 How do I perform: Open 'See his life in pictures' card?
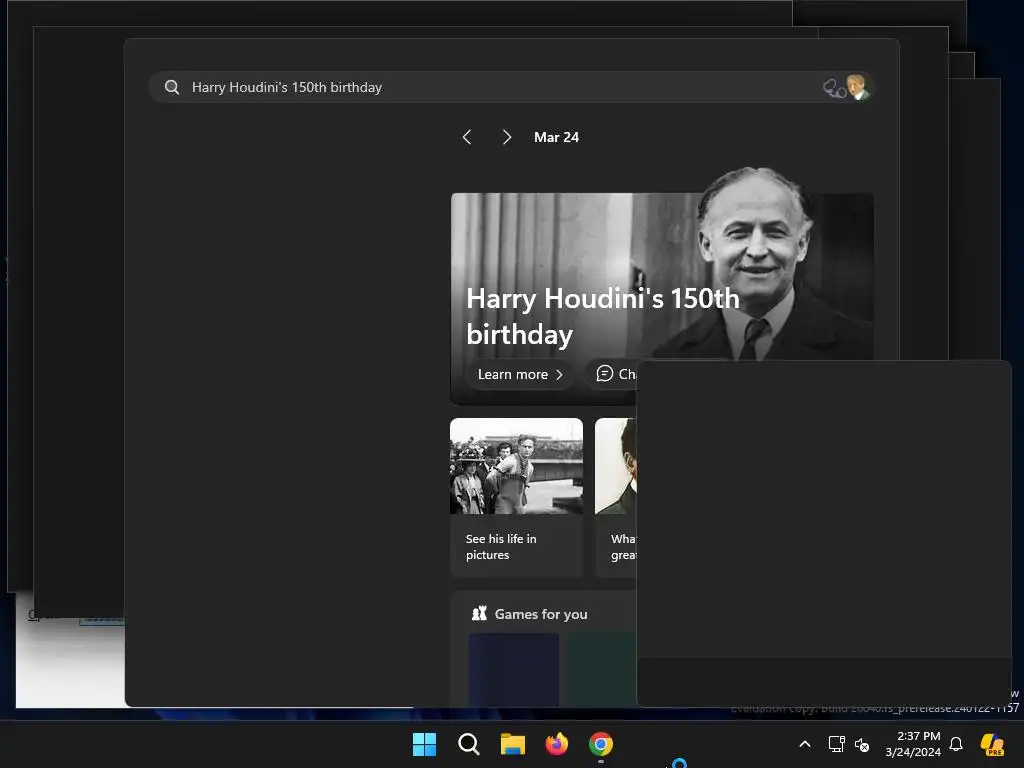click(x=516, y=497)
